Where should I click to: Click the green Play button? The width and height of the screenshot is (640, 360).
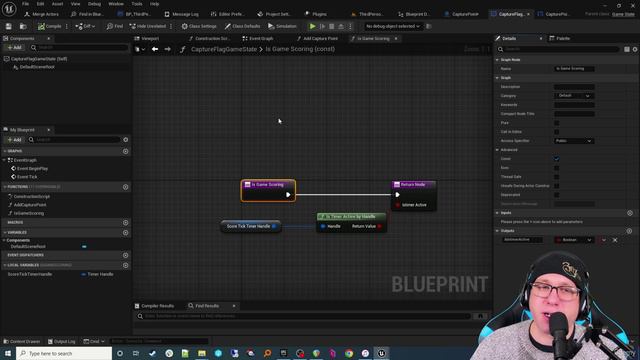pyautogui.click(x=313, y=26)
